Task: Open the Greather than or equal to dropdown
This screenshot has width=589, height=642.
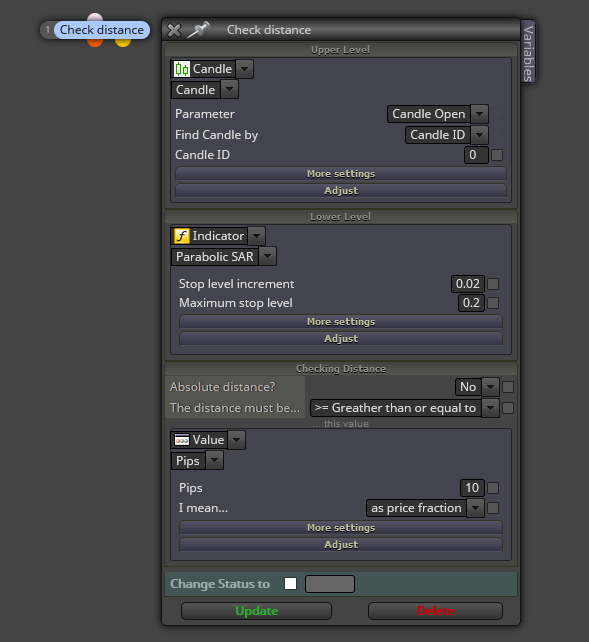Action: click(490, 408)
